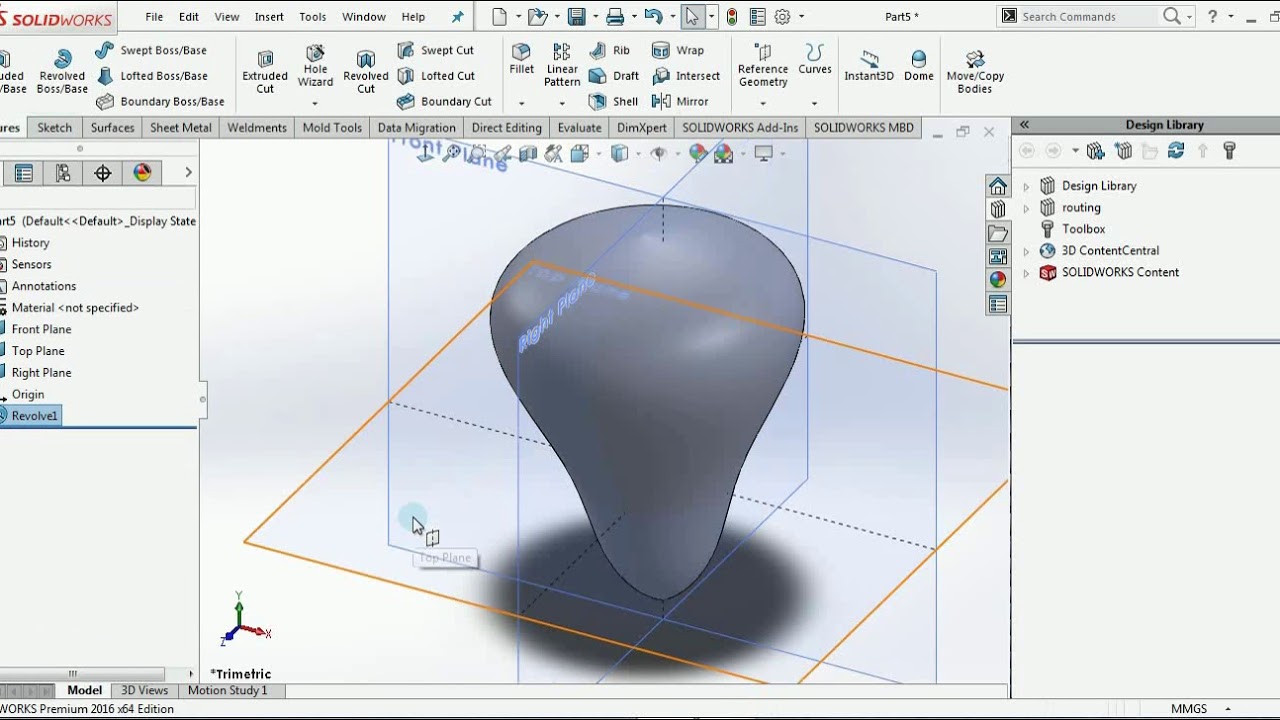Open the Select tool dropdown arrow
The image size is (1280, 720).
click(710, 17)
